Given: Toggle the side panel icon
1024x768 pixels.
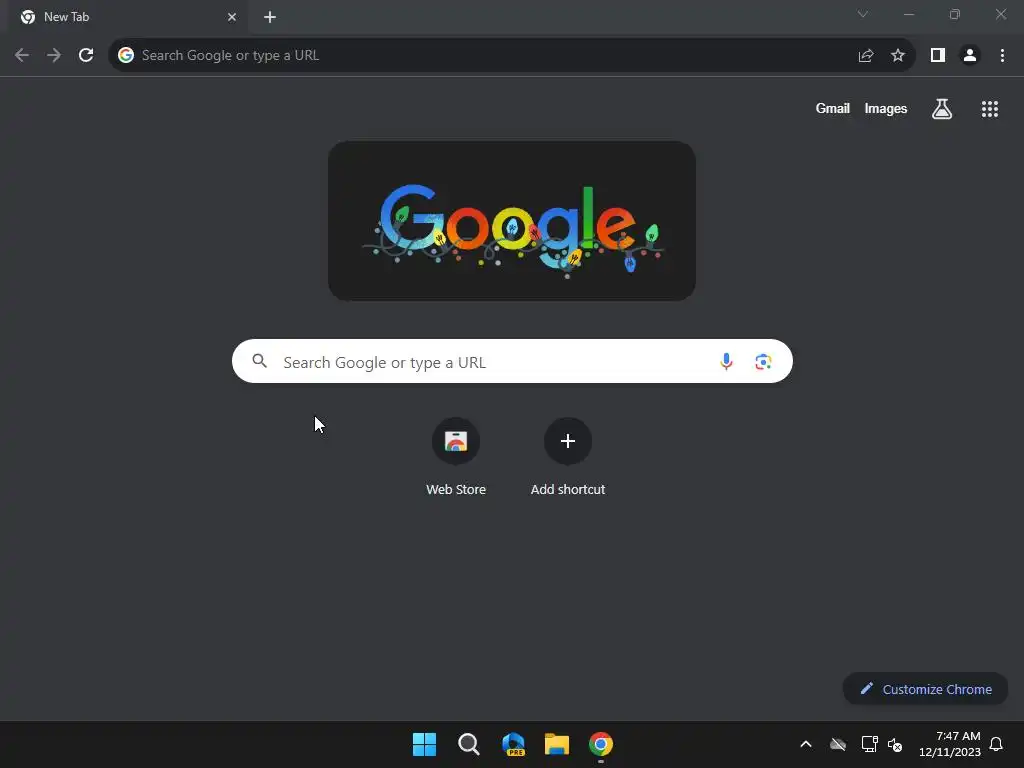Looking at the screenshot, I should 938,56.
